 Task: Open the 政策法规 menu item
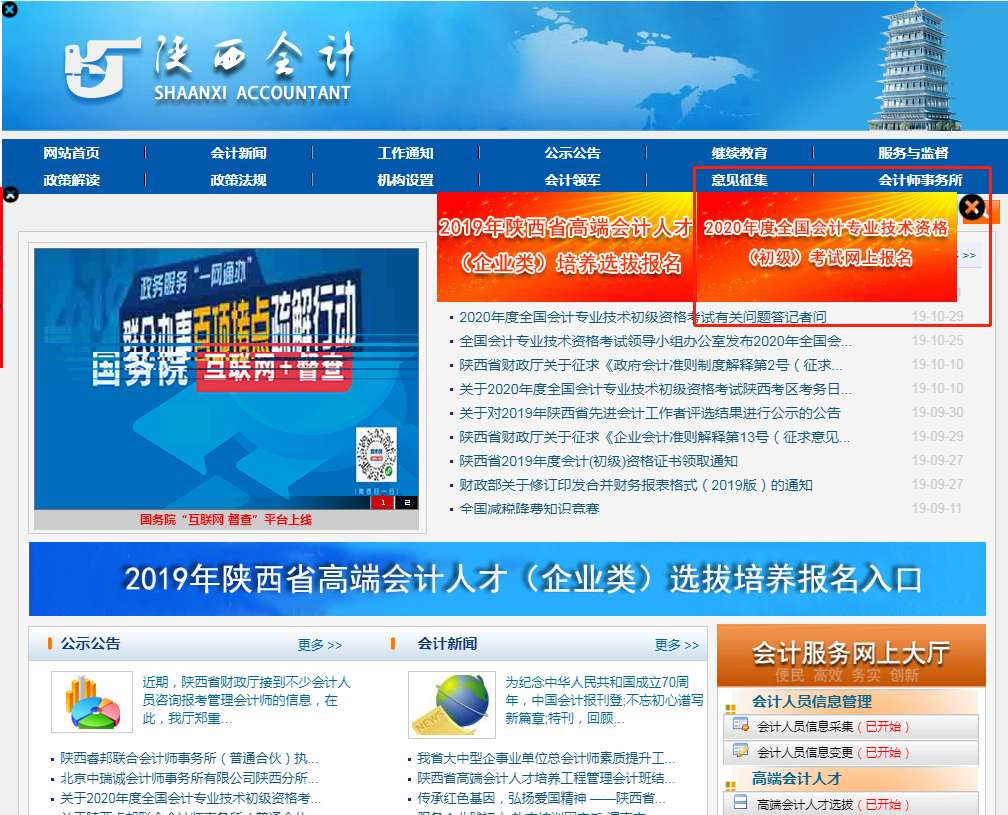[238, 180]
